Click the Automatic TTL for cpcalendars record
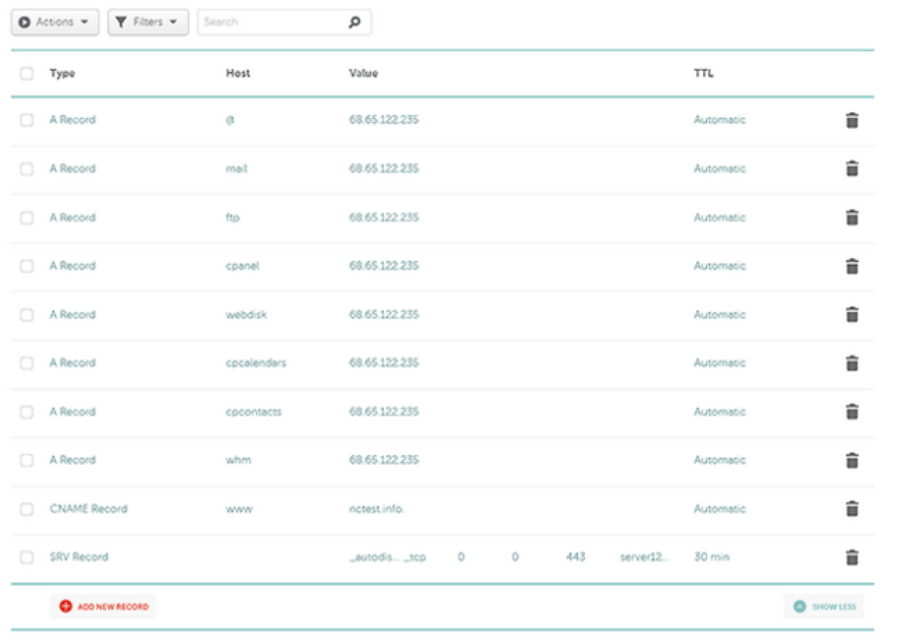 click(x=719, y=363)
